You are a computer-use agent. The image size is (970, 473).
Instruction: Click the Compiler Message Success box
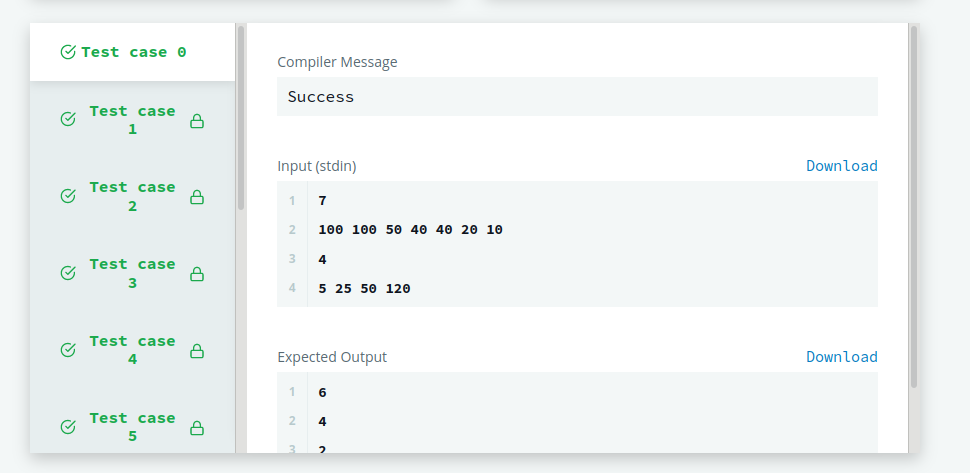pos(577,96)
